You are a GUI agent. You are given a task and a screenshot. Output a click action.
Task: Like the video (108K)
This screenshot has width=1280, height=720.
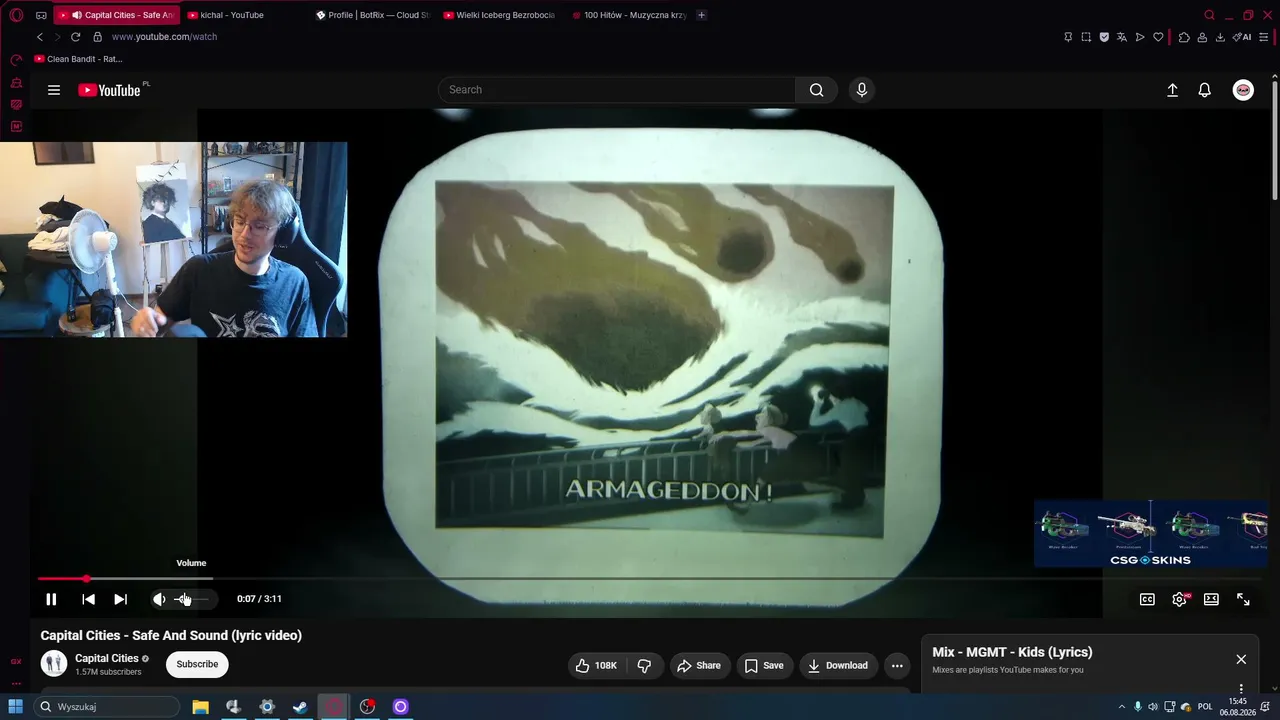(x=597, y=665)
